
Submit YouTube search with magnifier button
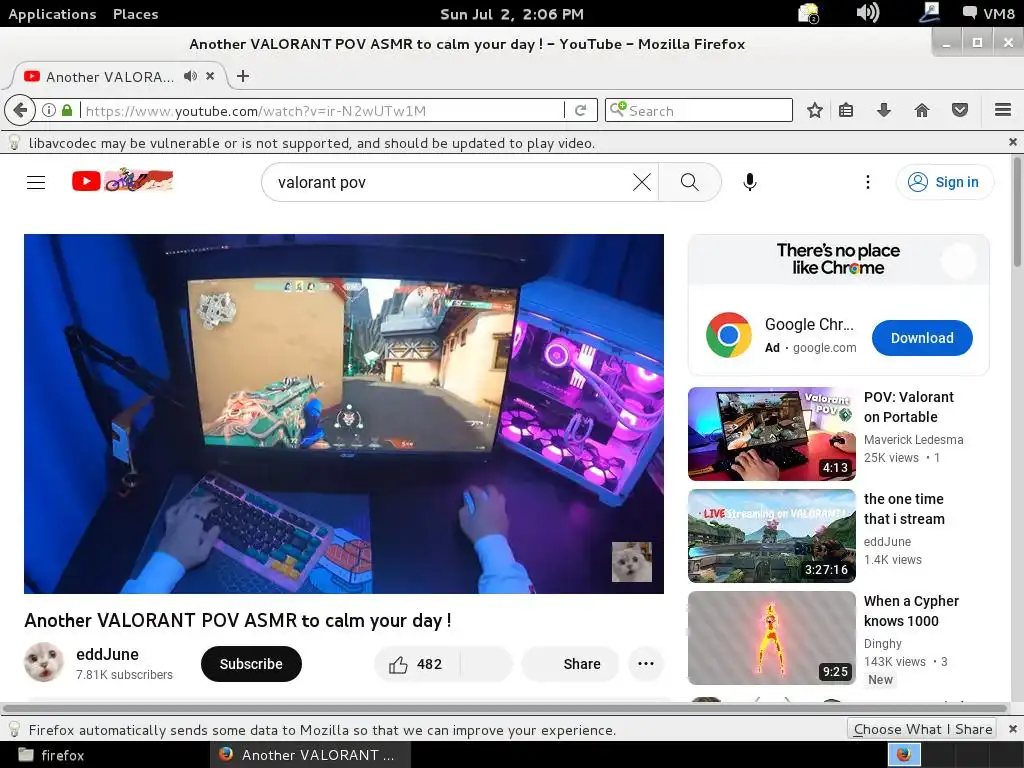pyautogui.click(x=690, y=182)
